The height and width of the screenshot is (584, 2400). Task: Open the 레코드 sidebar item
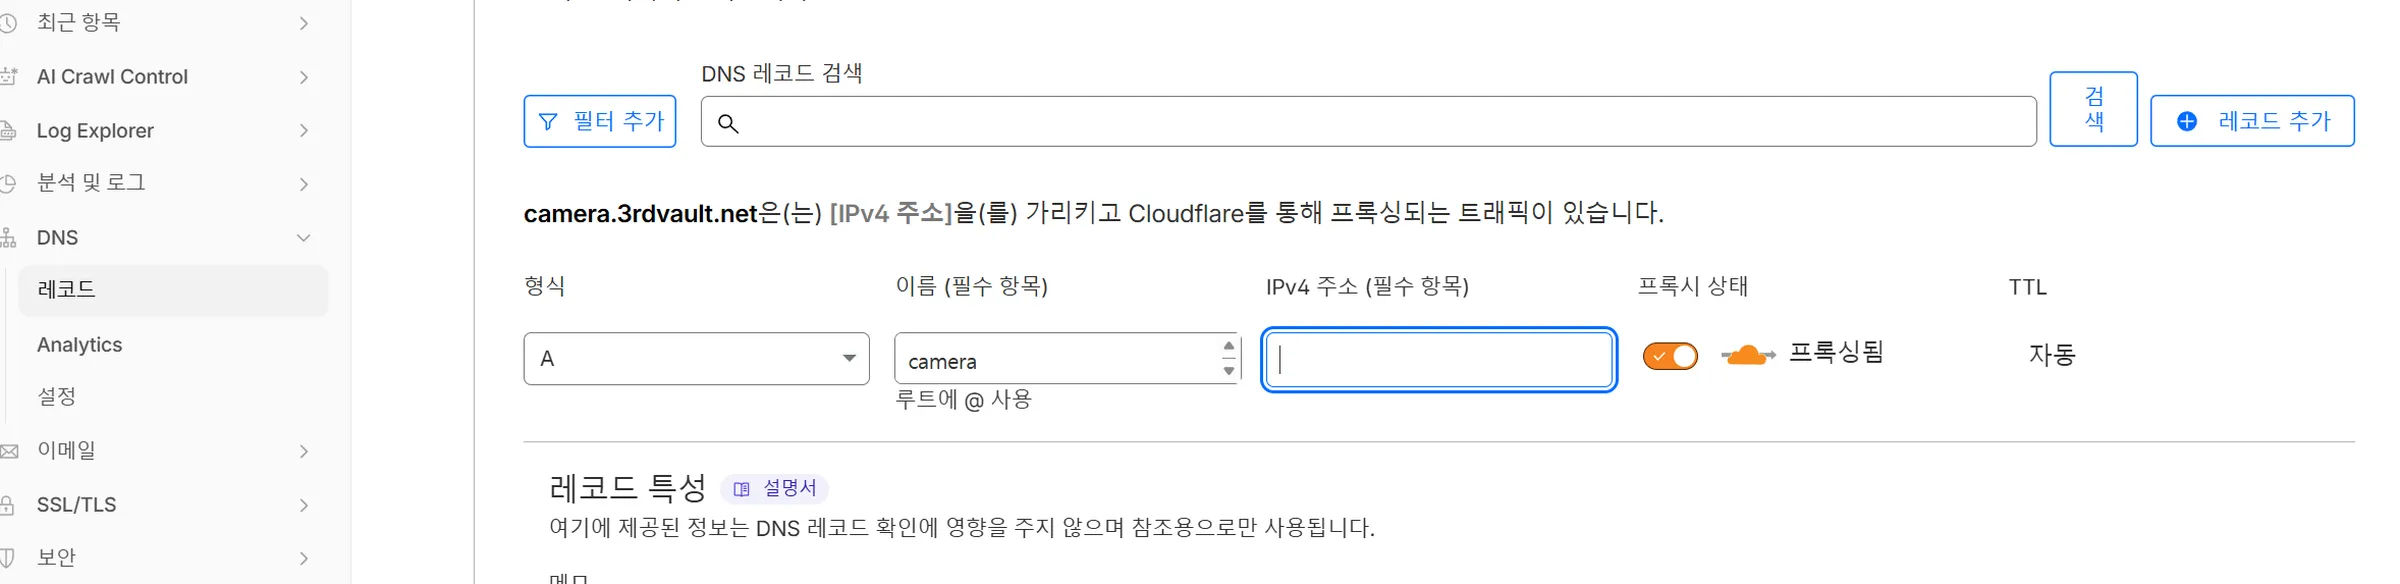tap(66, 290)
